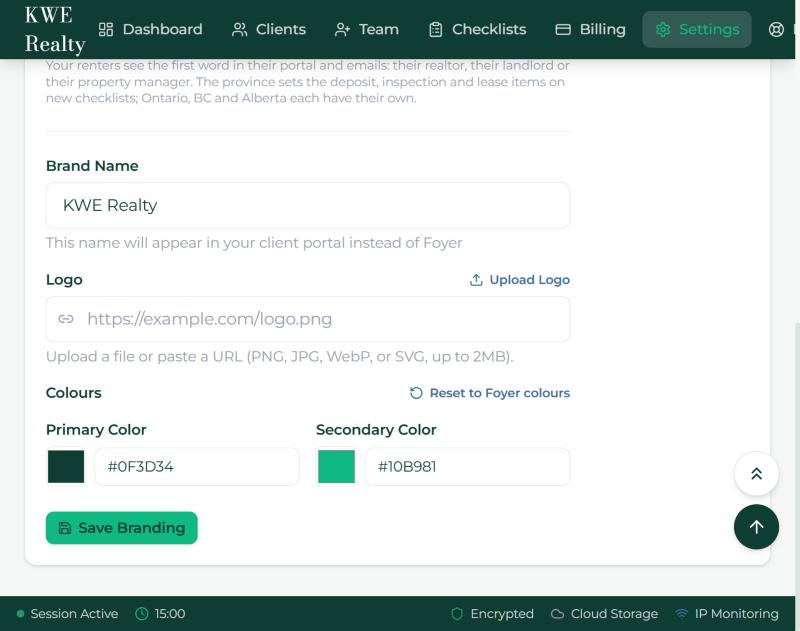
Task: Click the KWE Realty brand logo
Action: pyautogui.click(x=54, y=30)
